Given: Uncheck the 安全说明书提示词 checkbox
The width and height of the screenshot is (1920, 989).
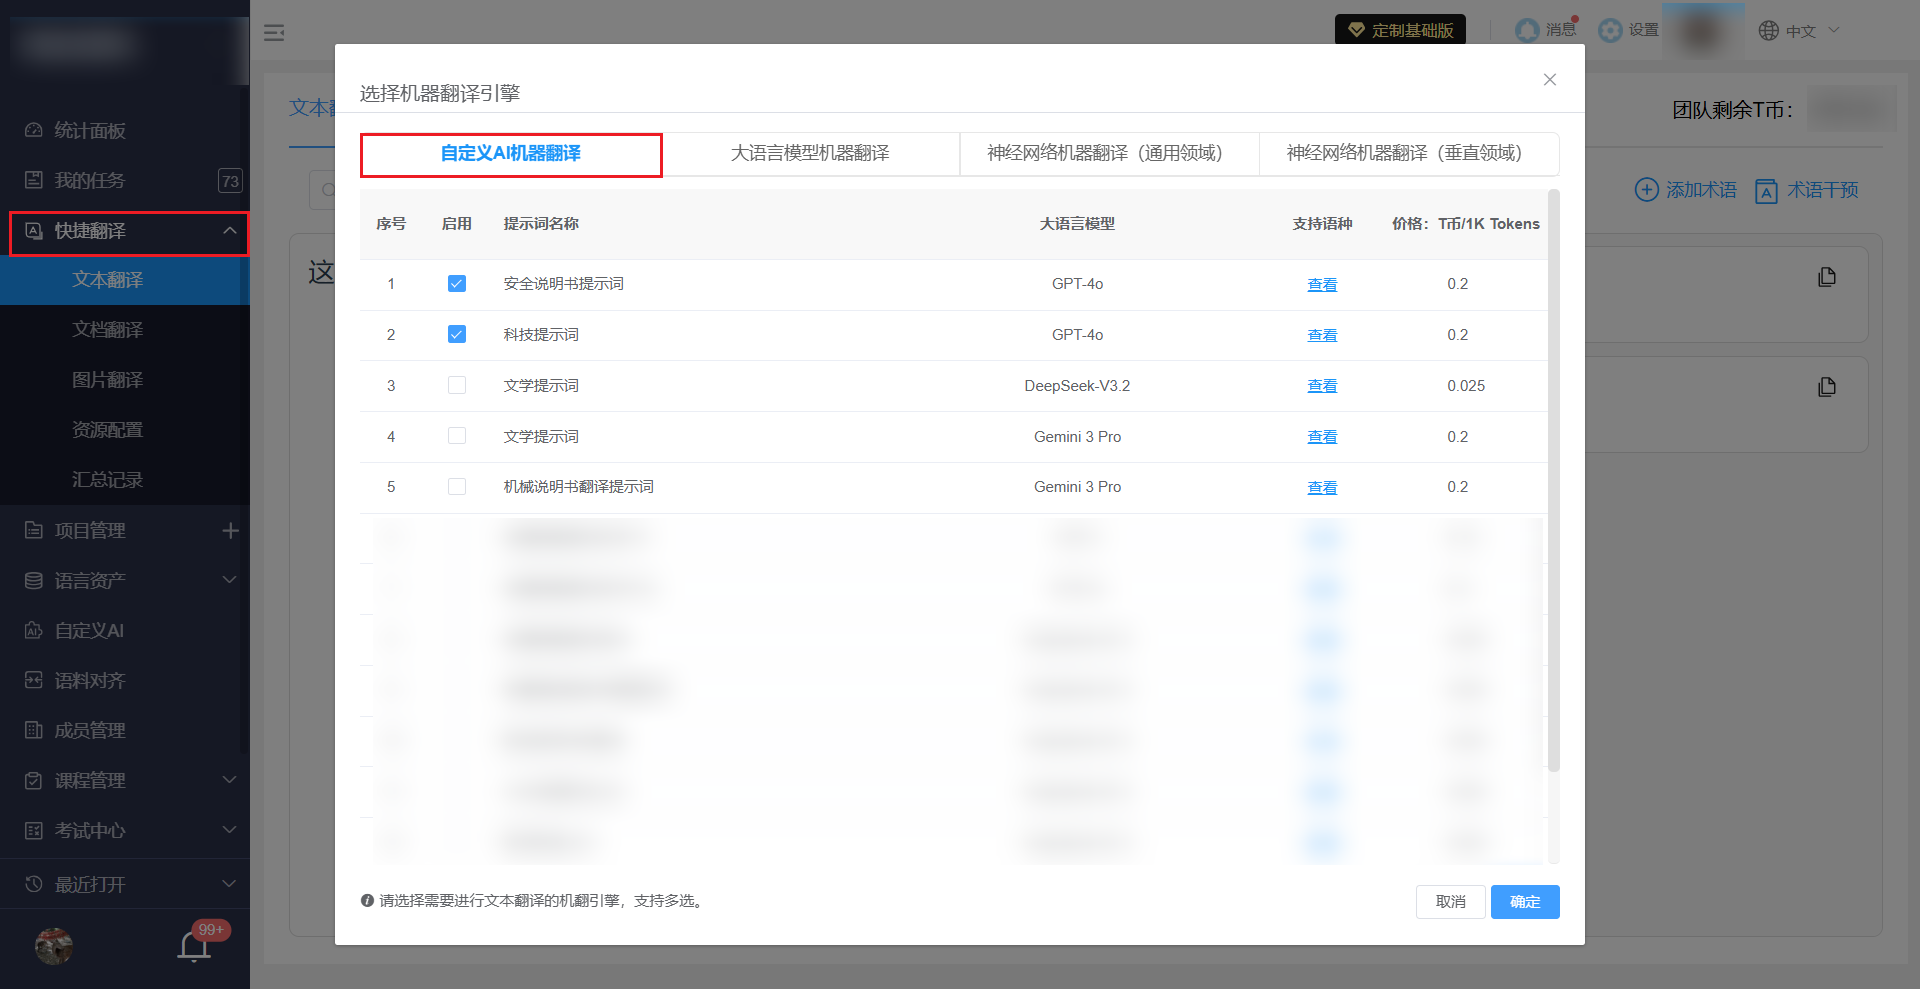Looking at the screenshot, I should 457,284.
